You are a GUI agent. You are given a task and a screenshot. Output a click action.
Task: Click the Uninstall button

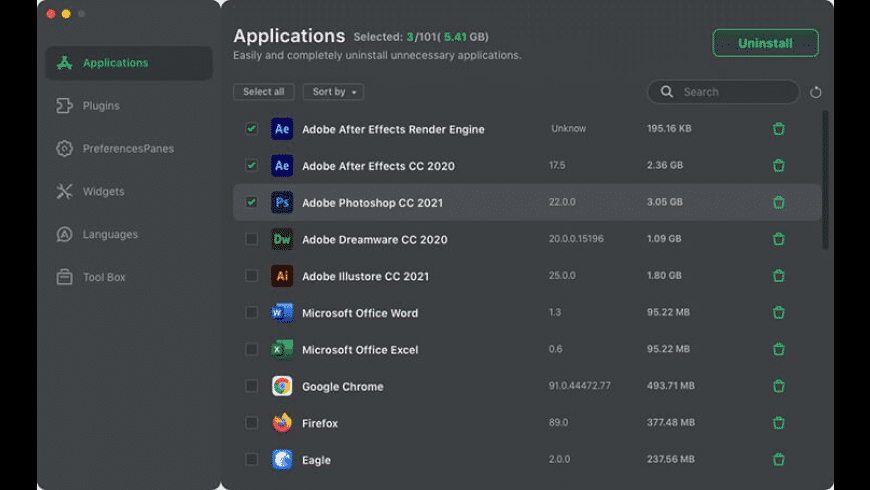pos(765,43)
